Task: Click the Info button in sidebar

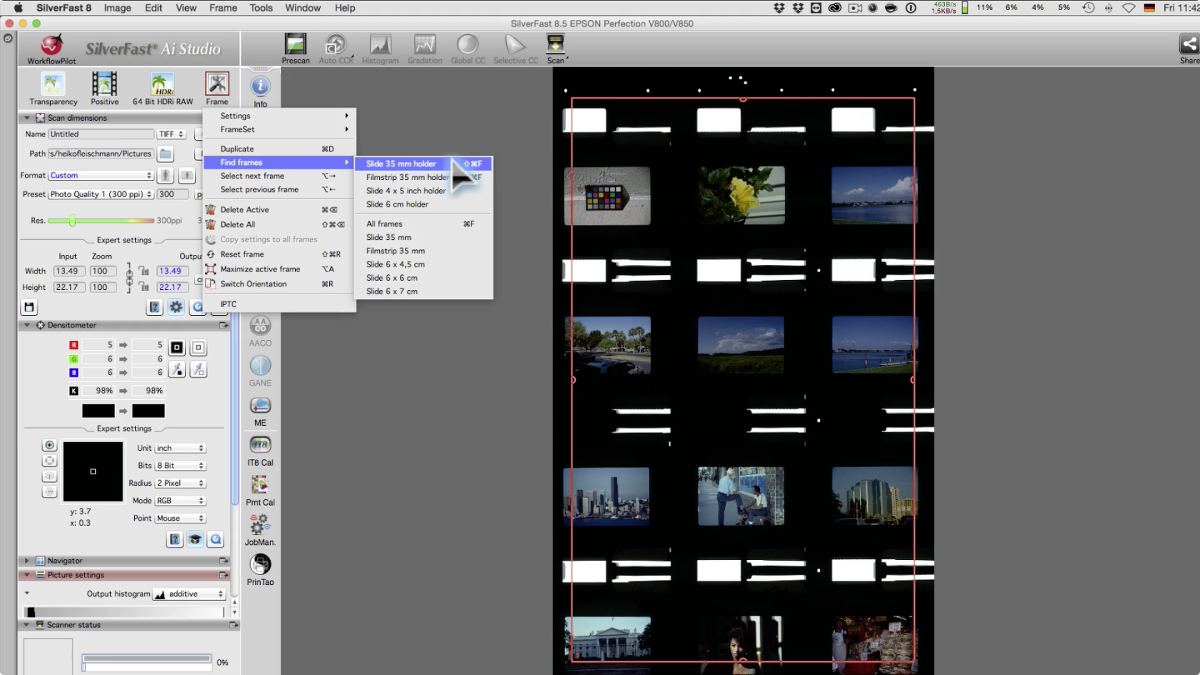Action: [260, 88]
